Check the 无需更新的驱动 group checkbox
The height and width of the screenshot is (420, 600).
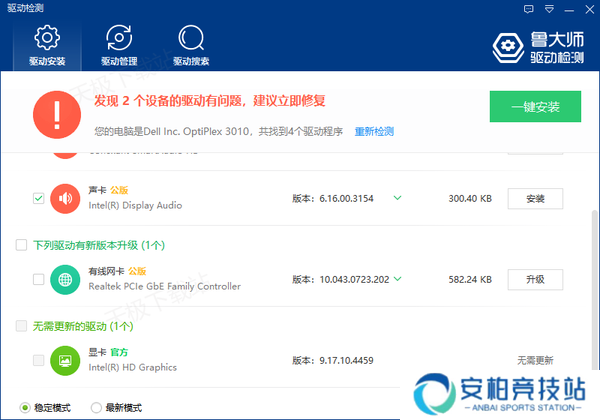click(x=21, y=326)
